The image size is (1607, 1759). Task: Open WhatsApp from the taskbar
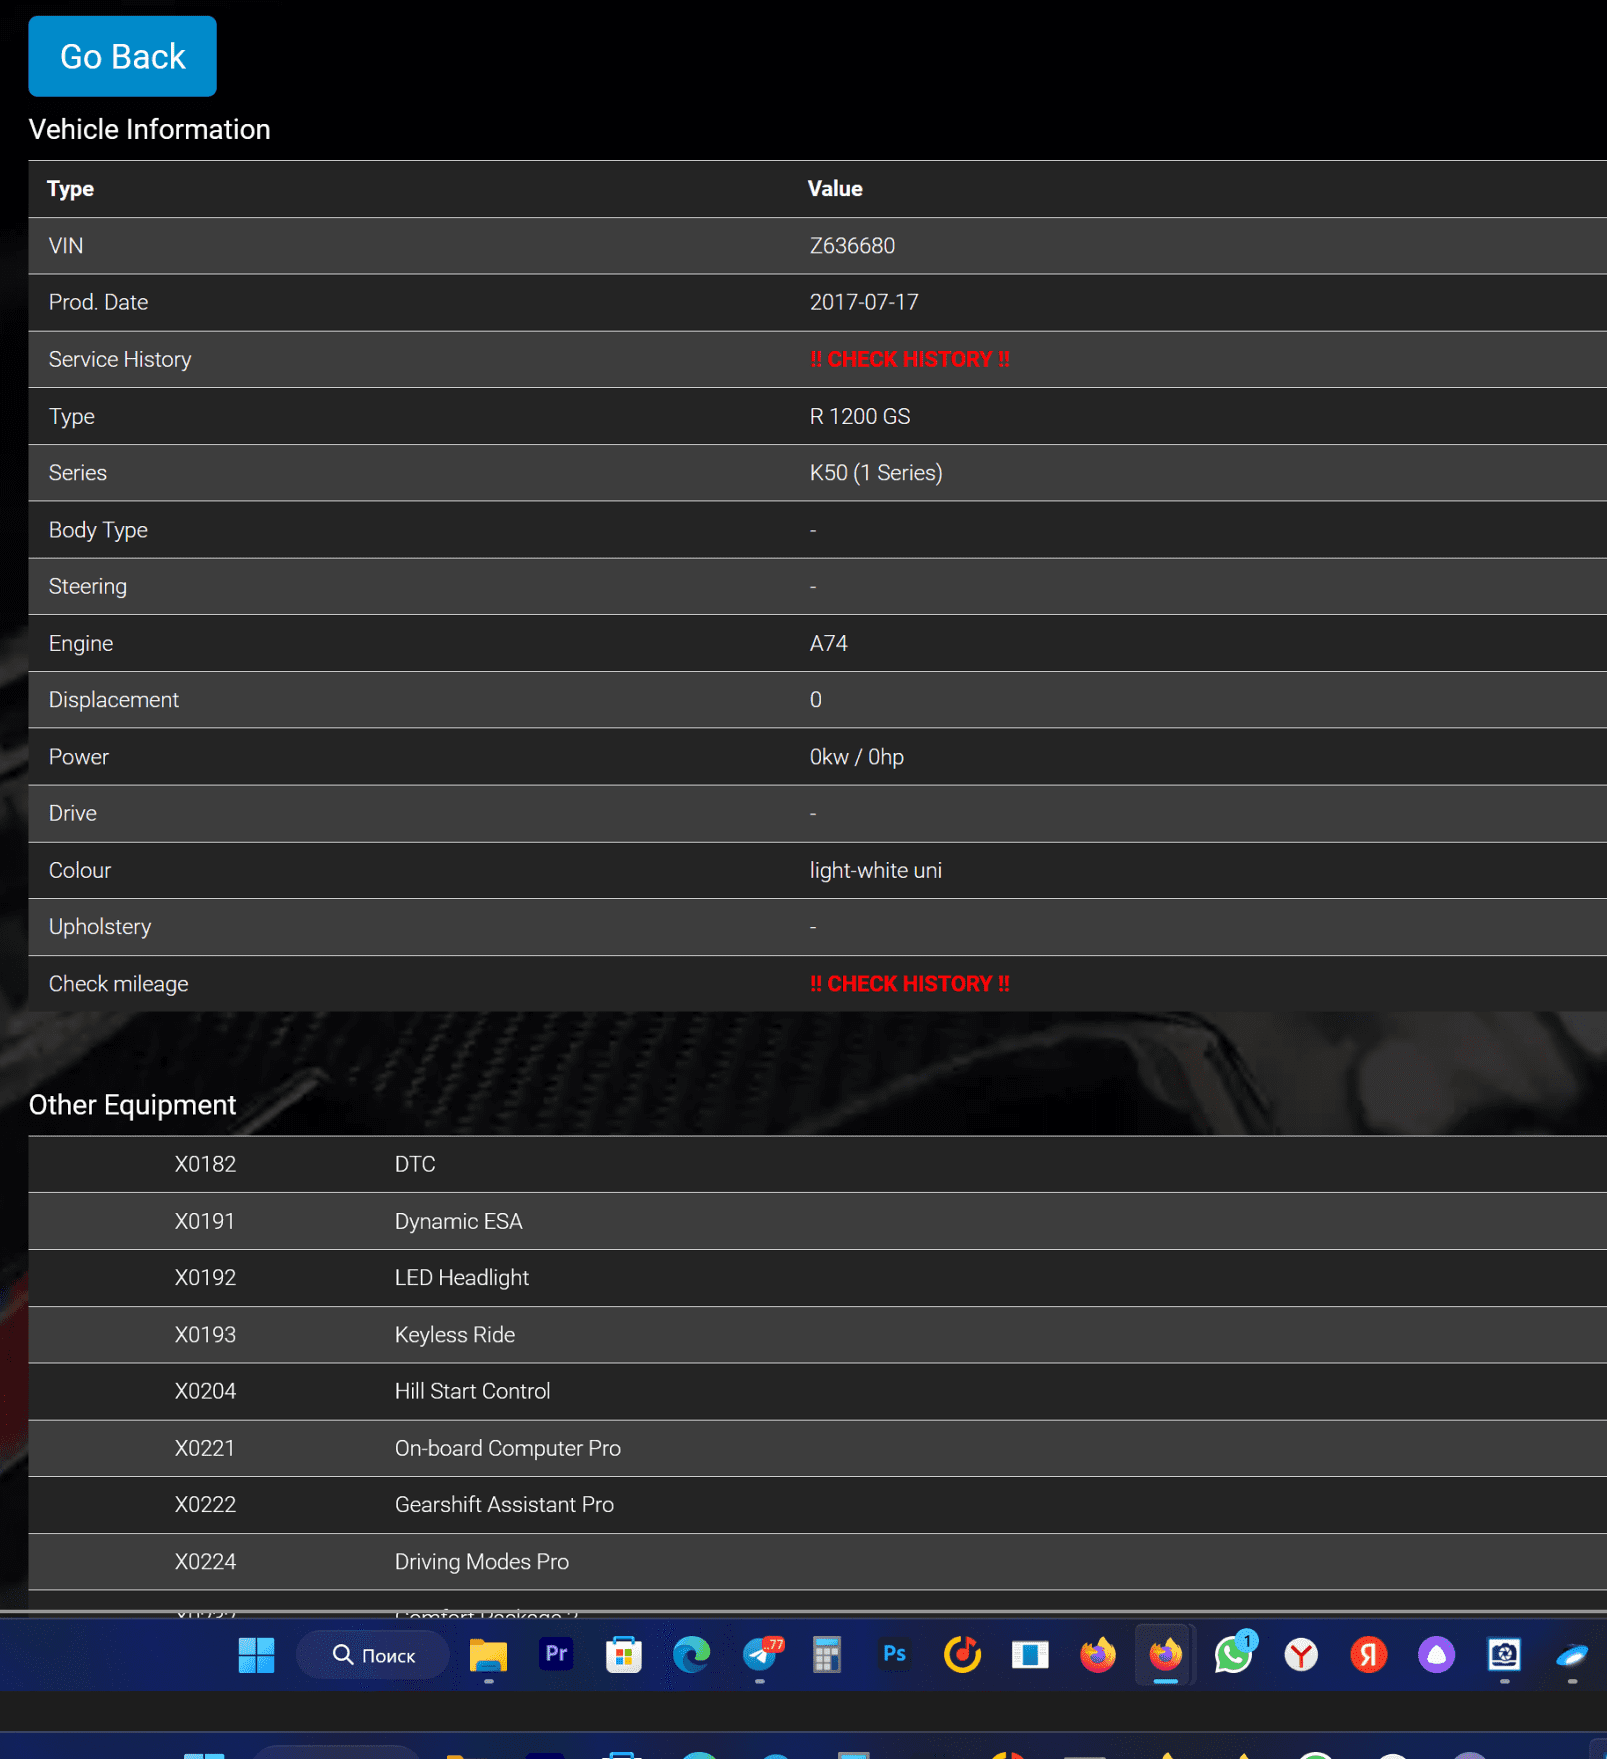(1233, 1655)
